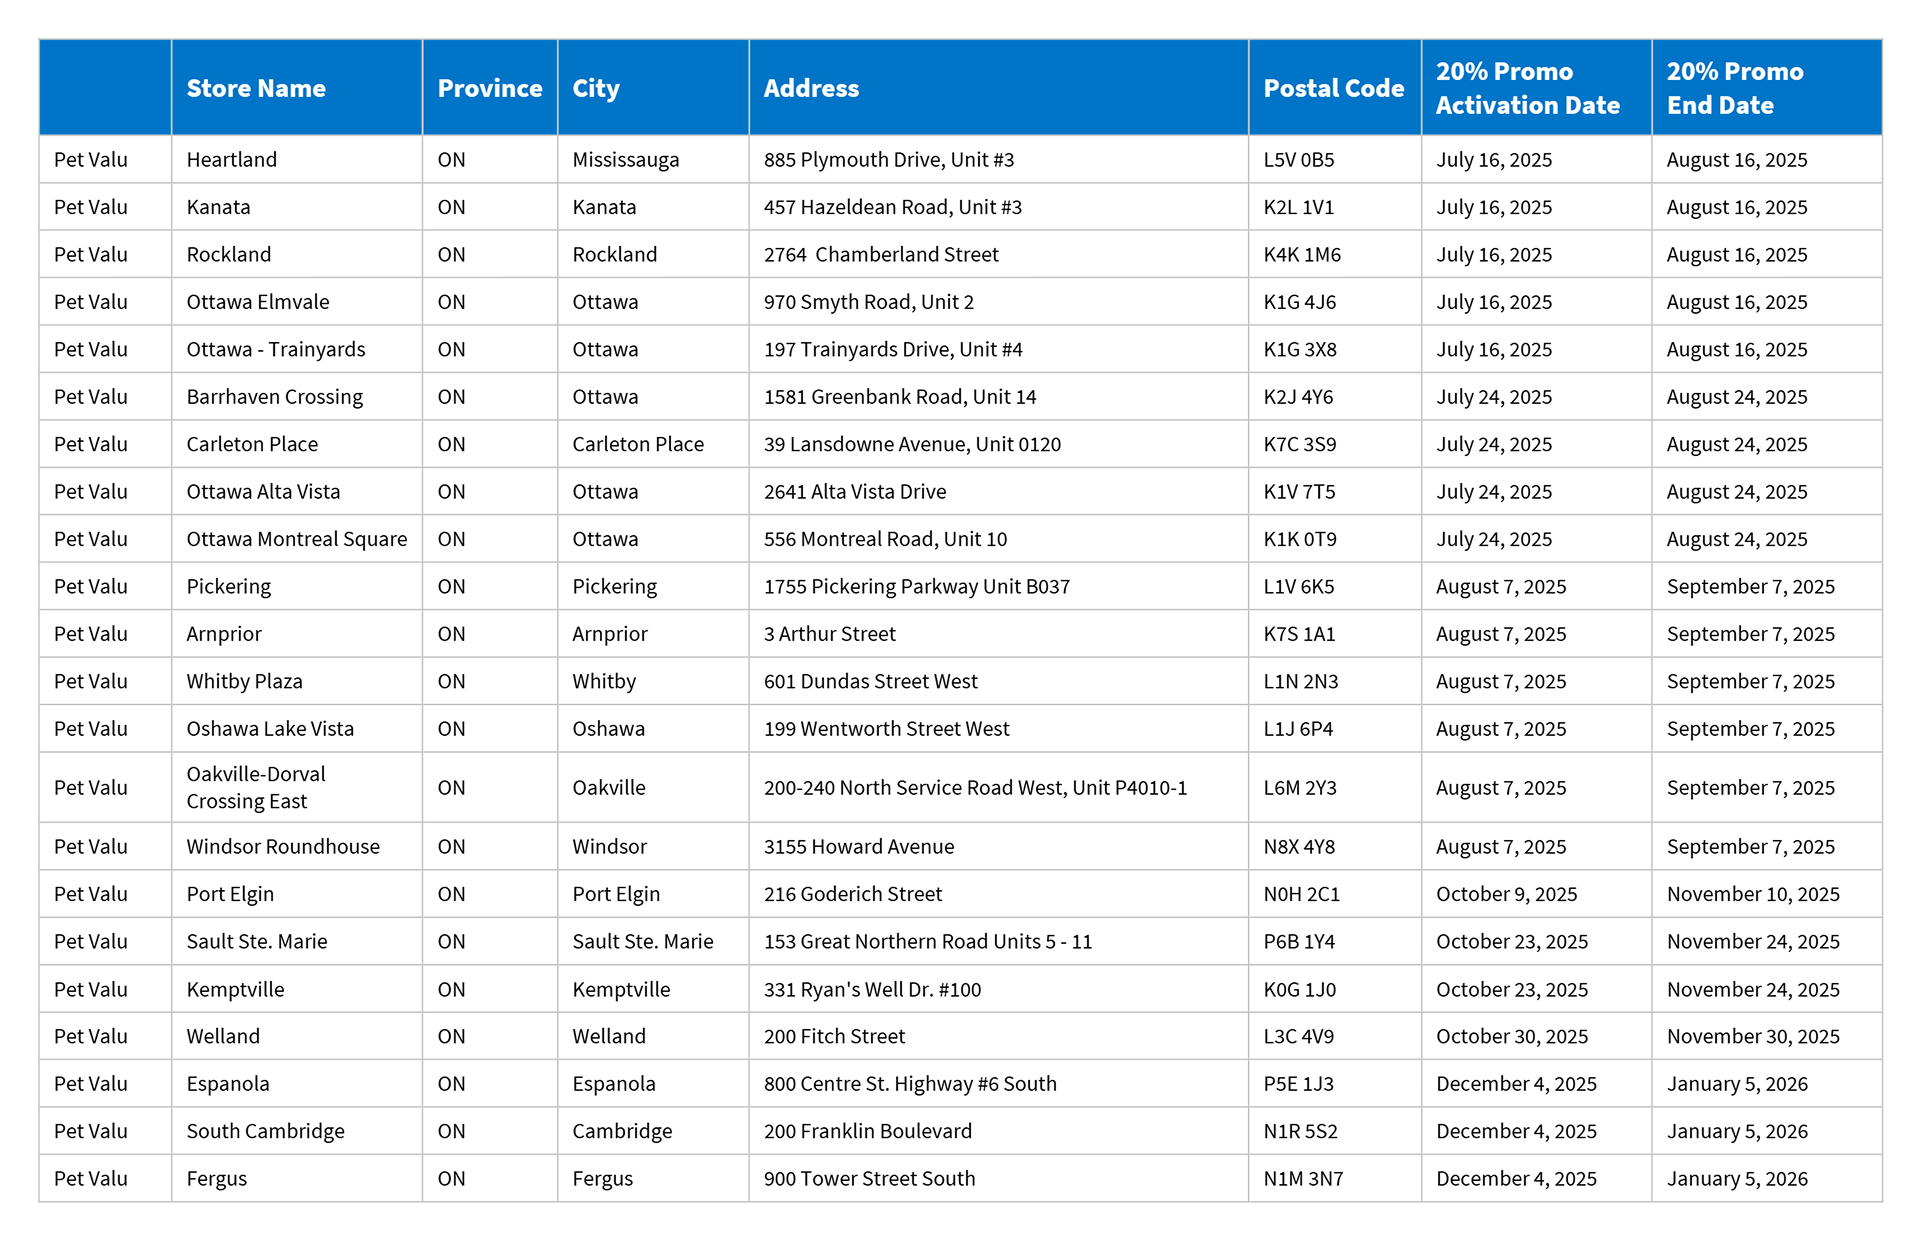1920x1242 pixels.
Task: Click the 20% Promo Activation Date header
Action: coord(1527,88)
